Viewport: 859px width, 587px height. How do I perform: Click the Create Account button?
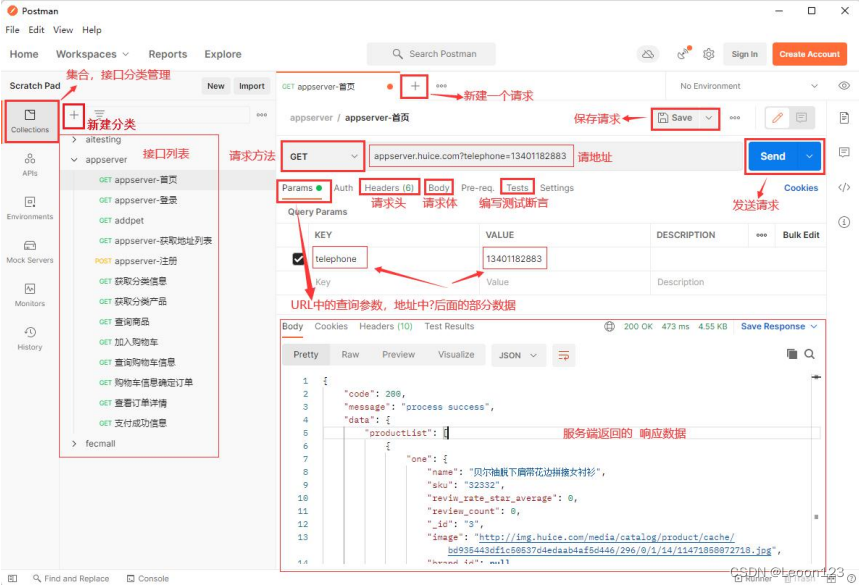pos(809,54)
